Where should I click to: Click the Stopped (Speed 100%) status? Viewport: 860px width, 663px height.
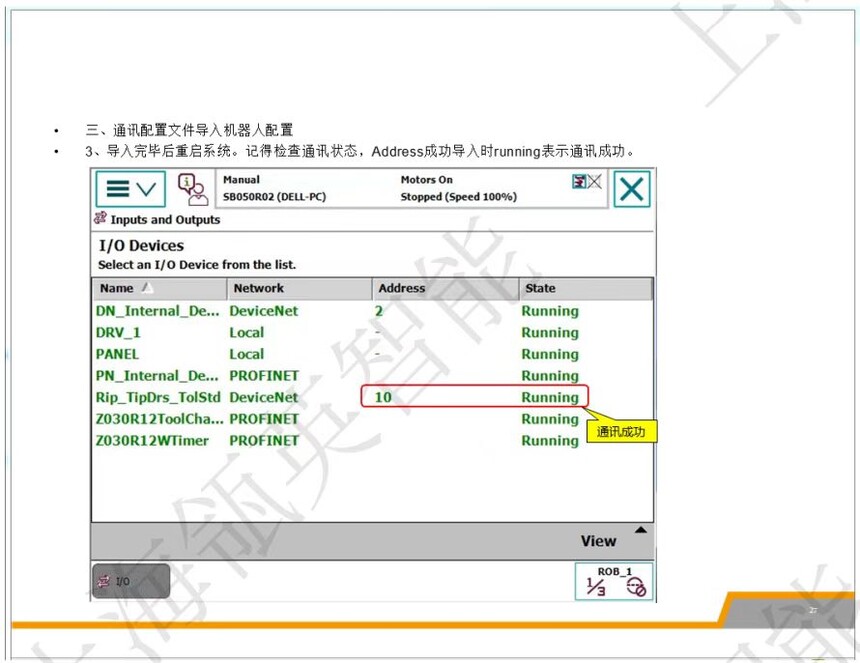click(x=459, y=197)
